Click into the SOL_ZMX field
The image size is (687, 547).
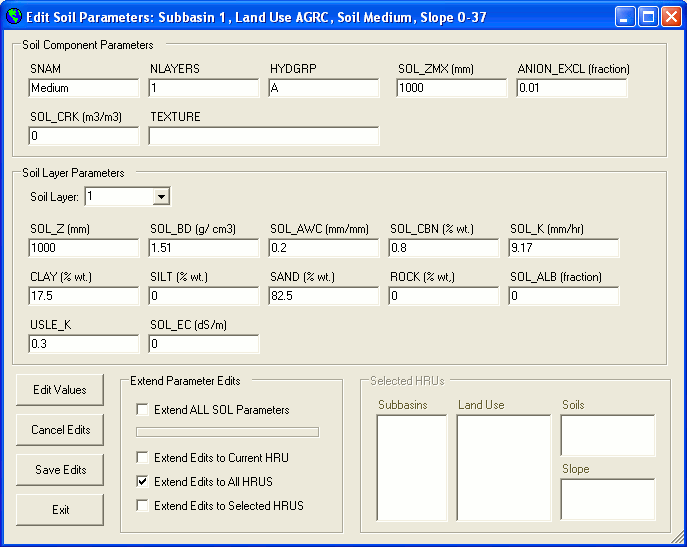pyautogui.click(x=452, y=88)
